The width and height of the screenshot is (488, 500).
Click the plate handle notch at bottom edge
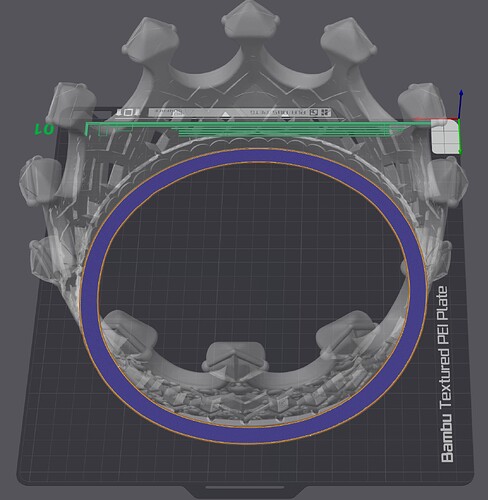click(x=244, y=488)
